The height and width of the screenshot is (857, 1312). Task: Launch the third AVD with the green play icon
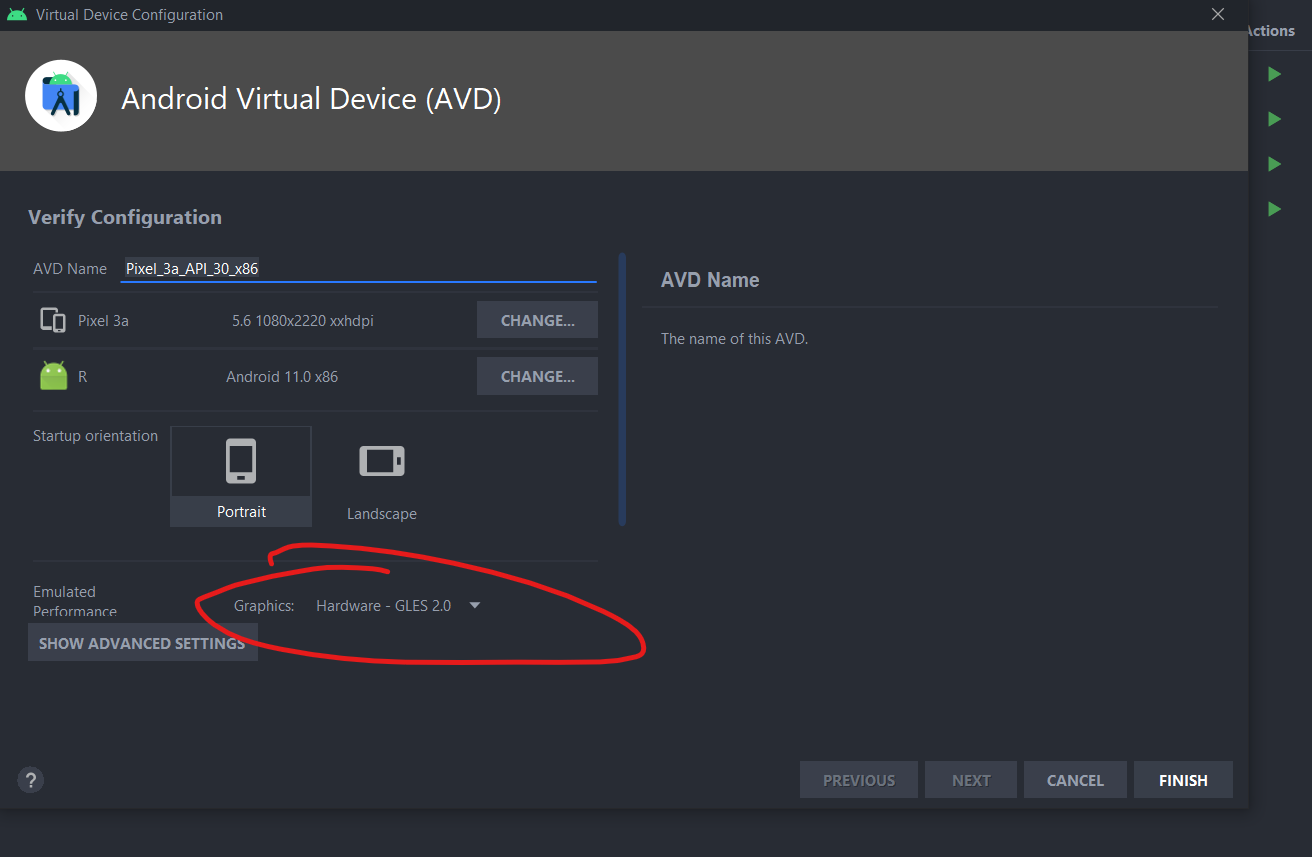pos(1274,164)
